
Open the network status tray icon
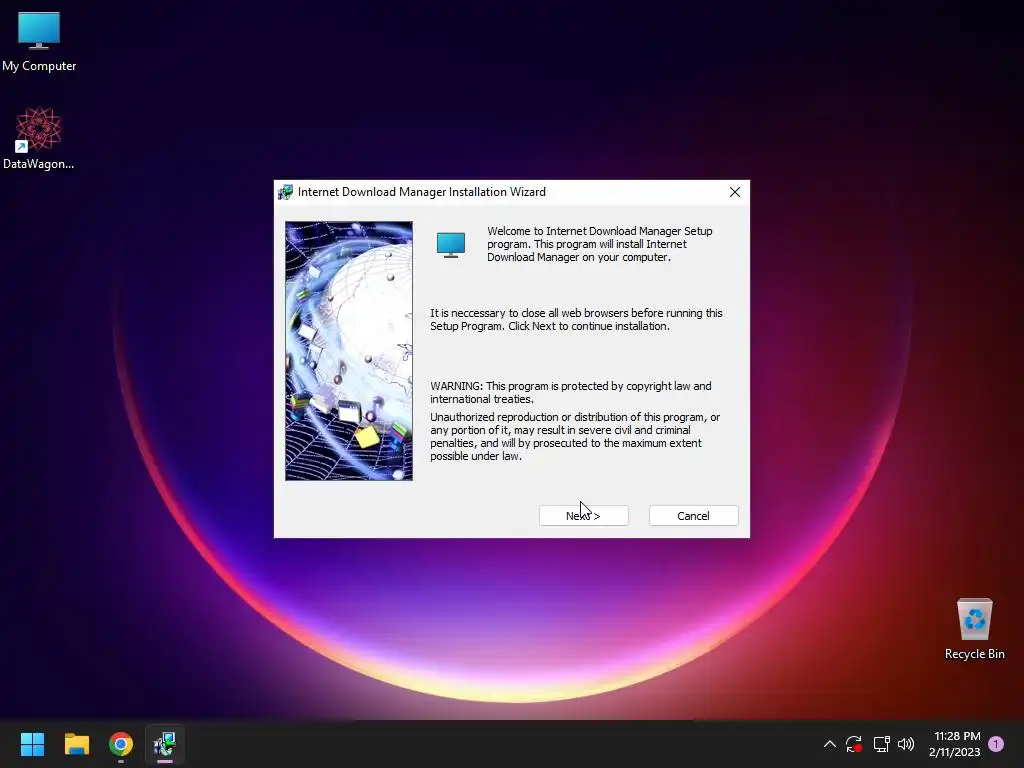(882, 744)
